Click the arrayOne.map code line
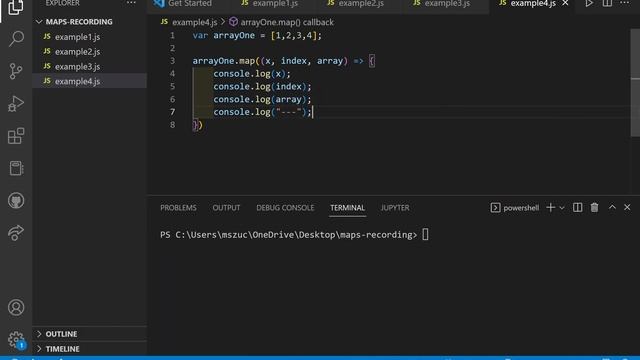The image size is (640, 360). click(x=284, y=61)
